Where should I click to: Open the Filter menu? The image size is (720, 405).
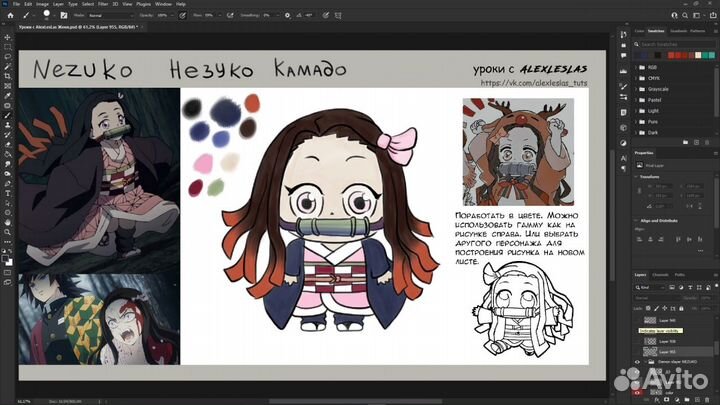pos(103,4)
